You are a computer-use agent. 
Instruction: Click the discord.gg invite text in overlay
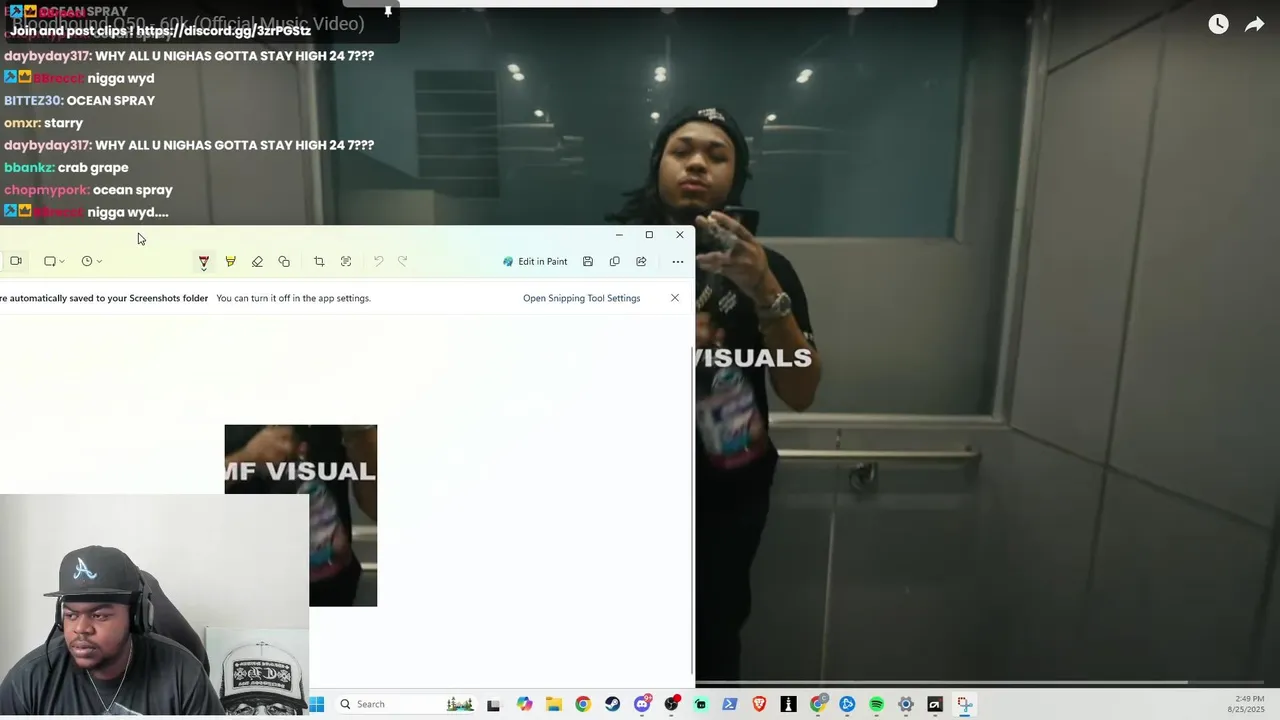pyautogui.click(x=223, y=31)
